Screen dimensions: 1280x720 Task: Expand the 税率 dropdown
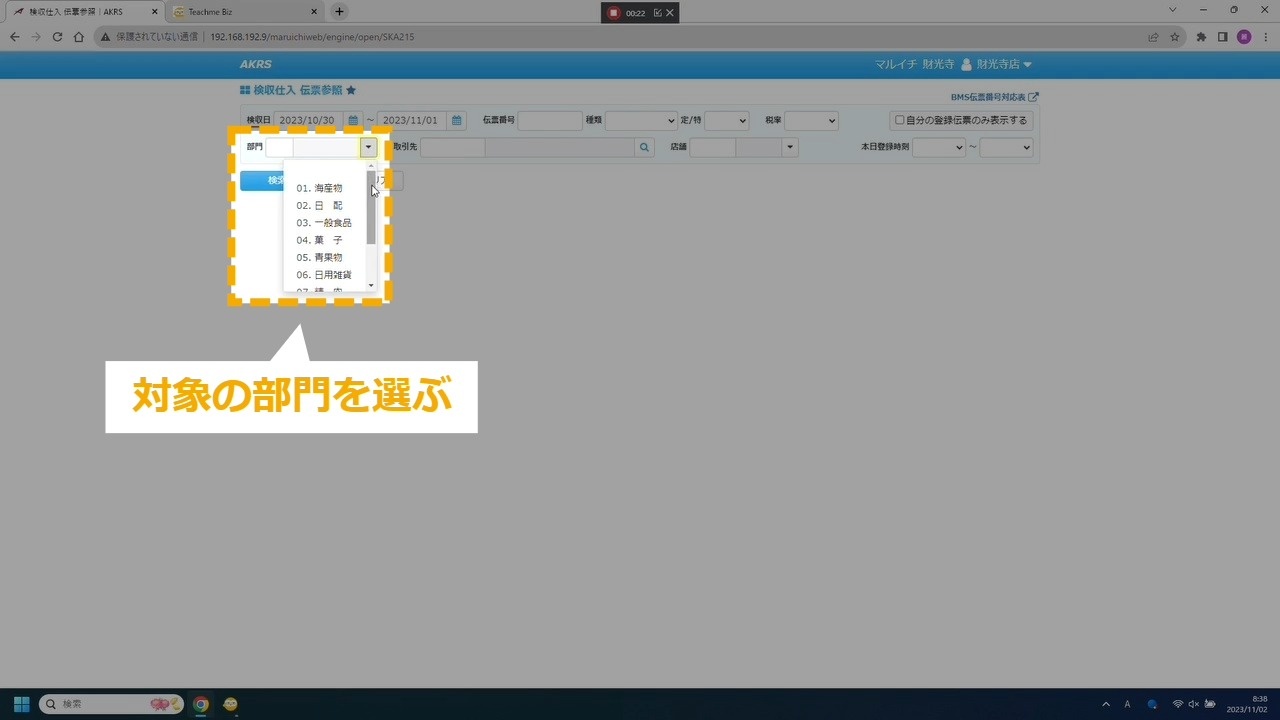click(811, 121)
